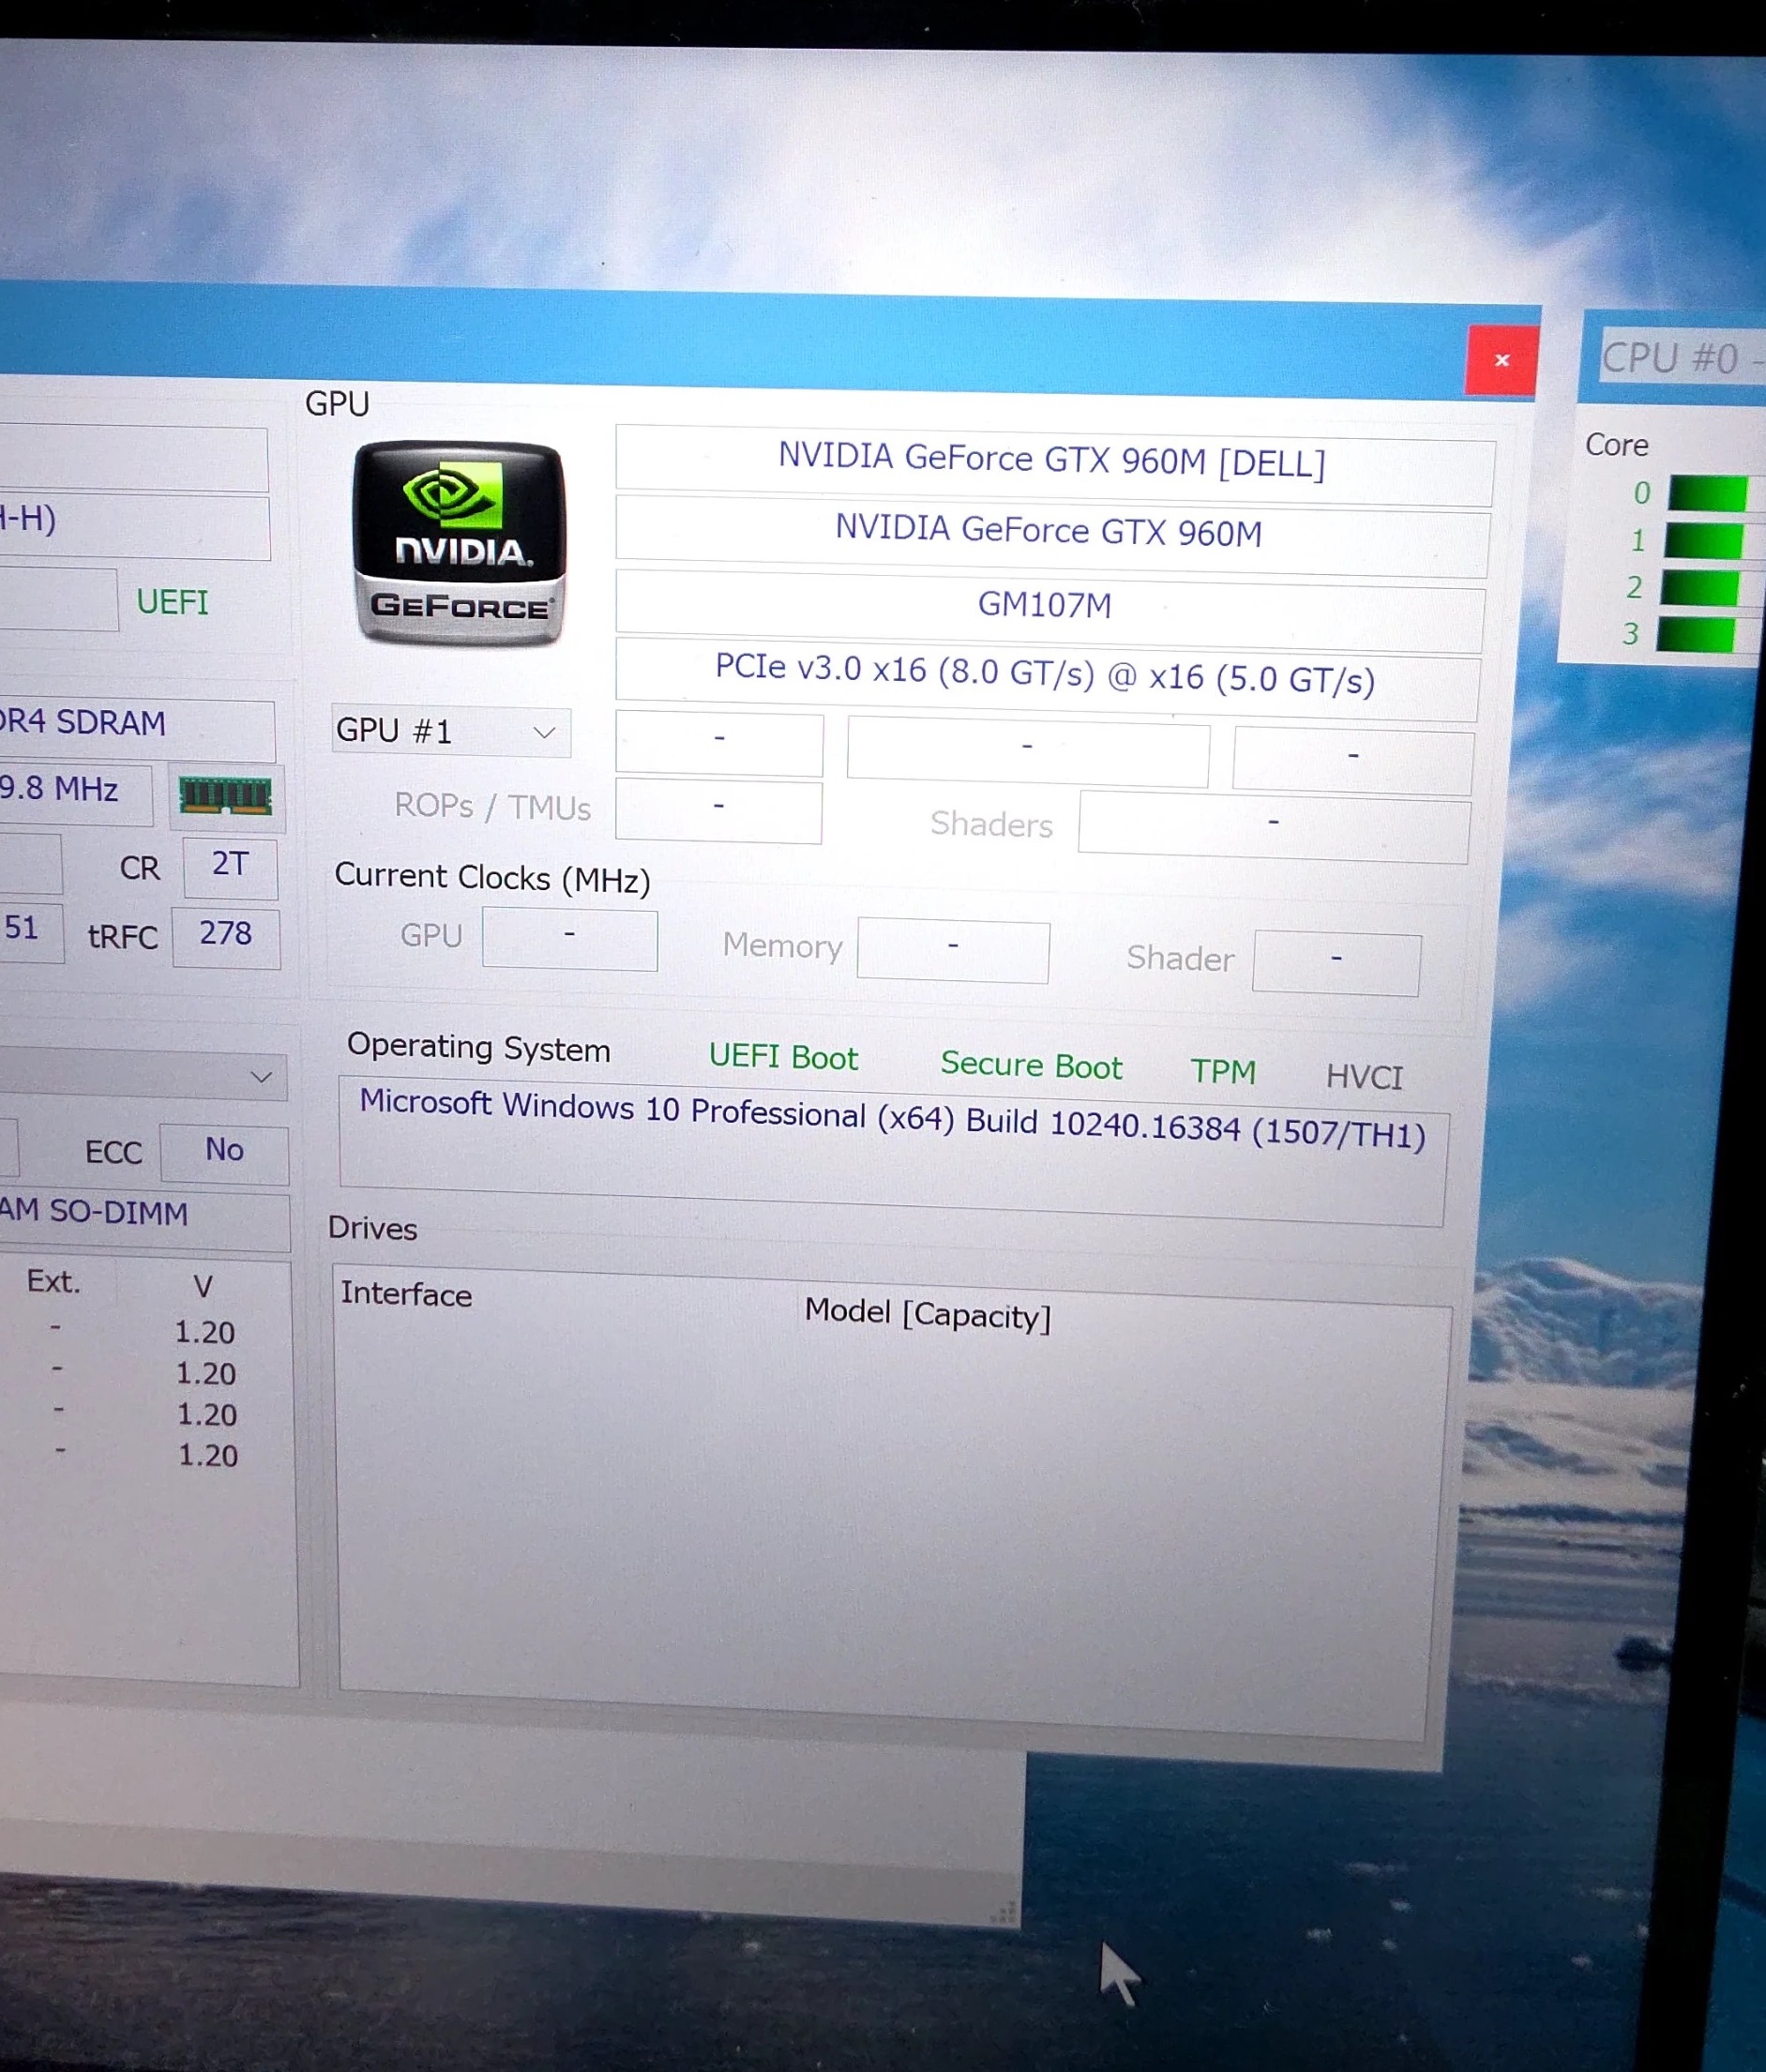Viewport: 1766px width, 2072px height.
Task: Click the NVIDIA GeForce logo image
Action: pos(459,543)
